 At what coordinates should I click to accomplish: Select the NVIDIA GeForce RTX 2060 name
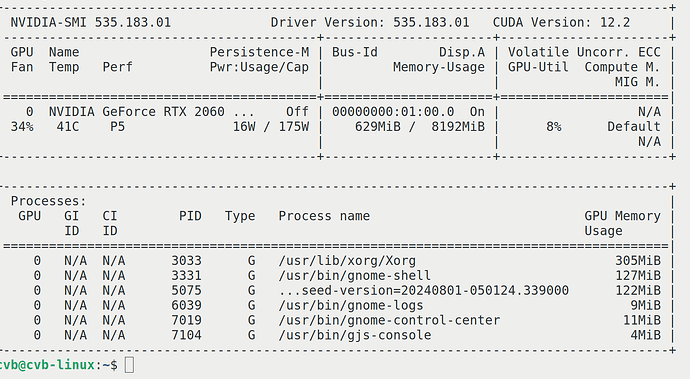(x=136, y=112)
